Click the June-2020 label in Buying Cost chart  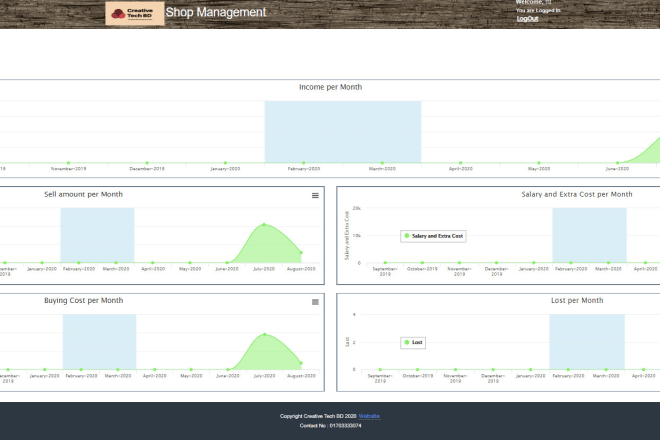tap(228, 376)
